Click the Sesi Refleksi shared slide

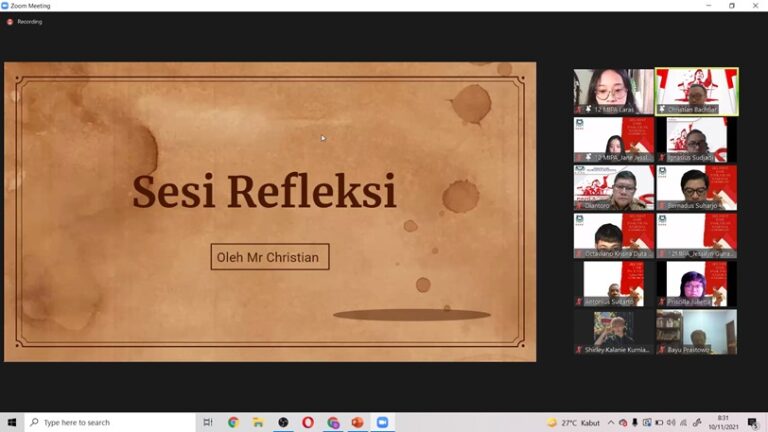coord(270,212)
